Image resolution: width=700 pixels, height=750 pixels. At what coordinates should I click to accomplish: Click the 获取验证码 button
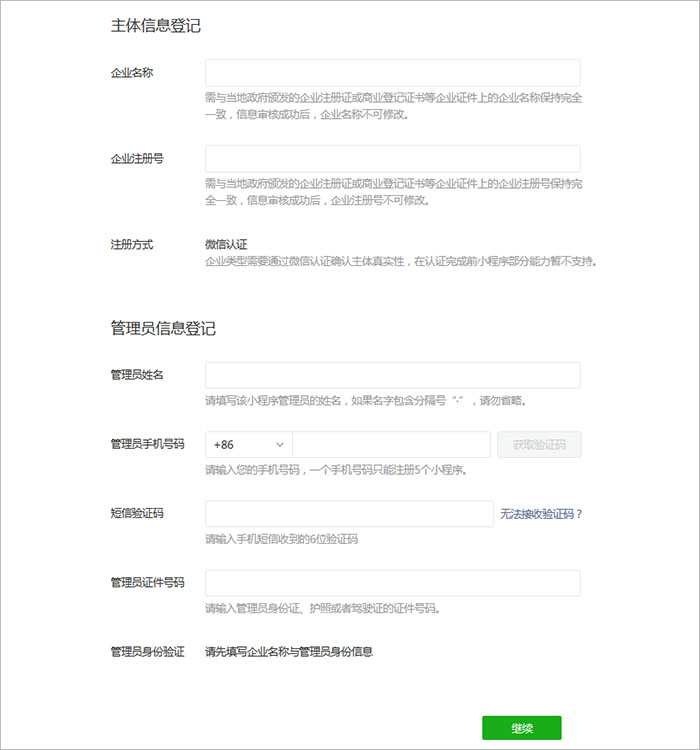(x=539, y=444)
